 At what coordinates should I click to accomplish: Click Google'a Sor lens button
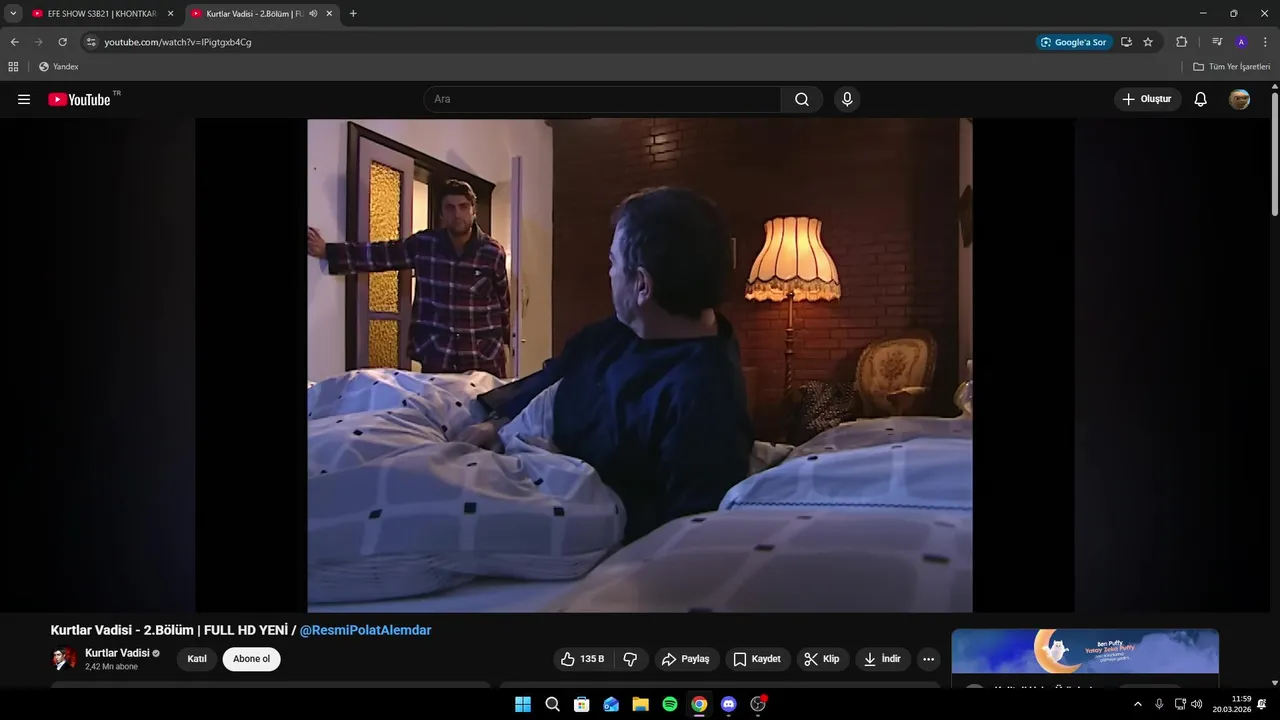pyautogui.click(x=1074, y=42)
